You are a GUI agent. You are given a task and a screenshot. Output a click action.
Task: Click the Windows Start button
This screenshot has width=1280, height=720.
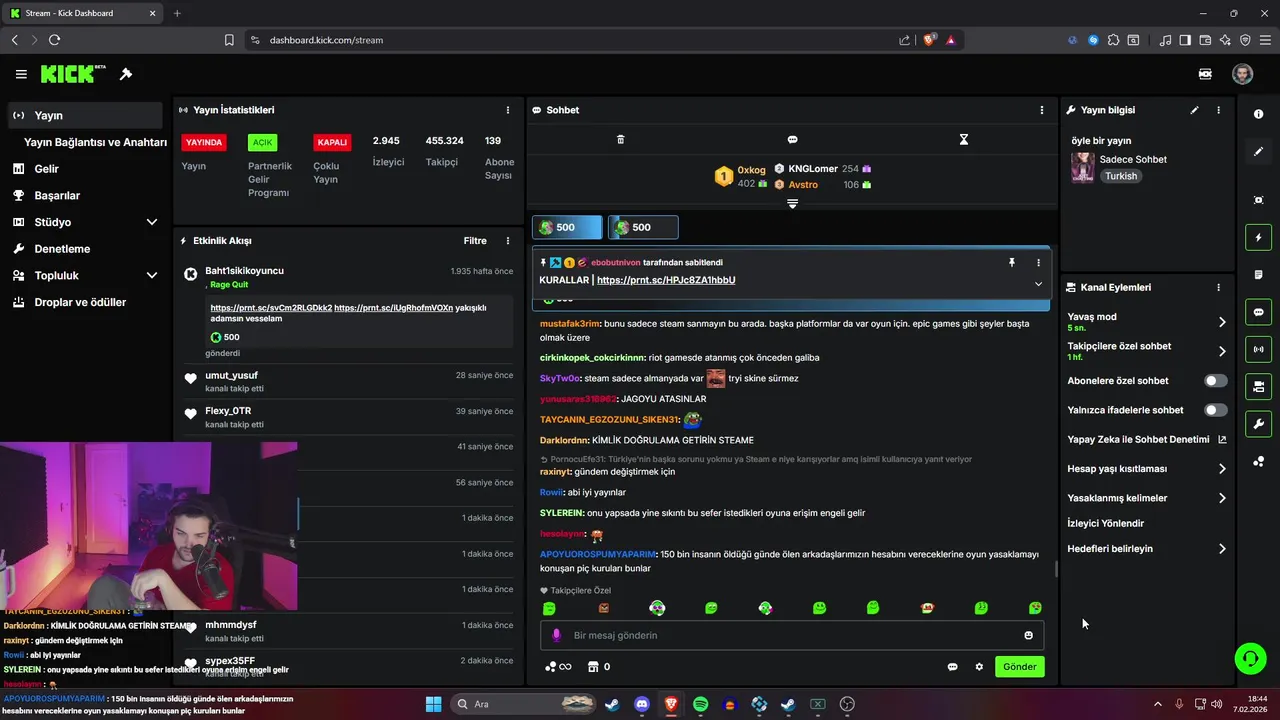tap(433, 704)
